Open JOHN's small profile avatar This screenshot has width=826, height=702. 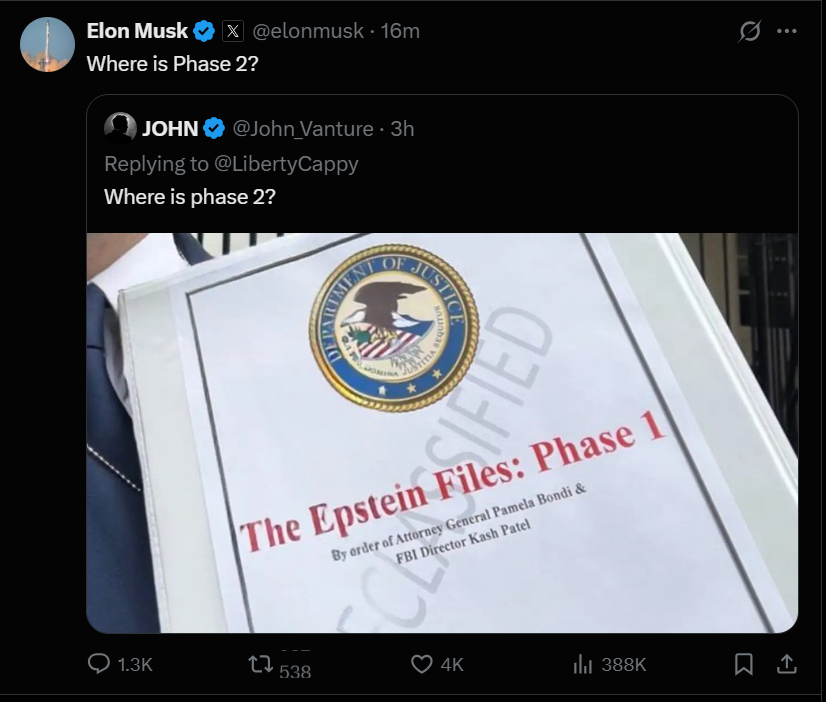121,128
